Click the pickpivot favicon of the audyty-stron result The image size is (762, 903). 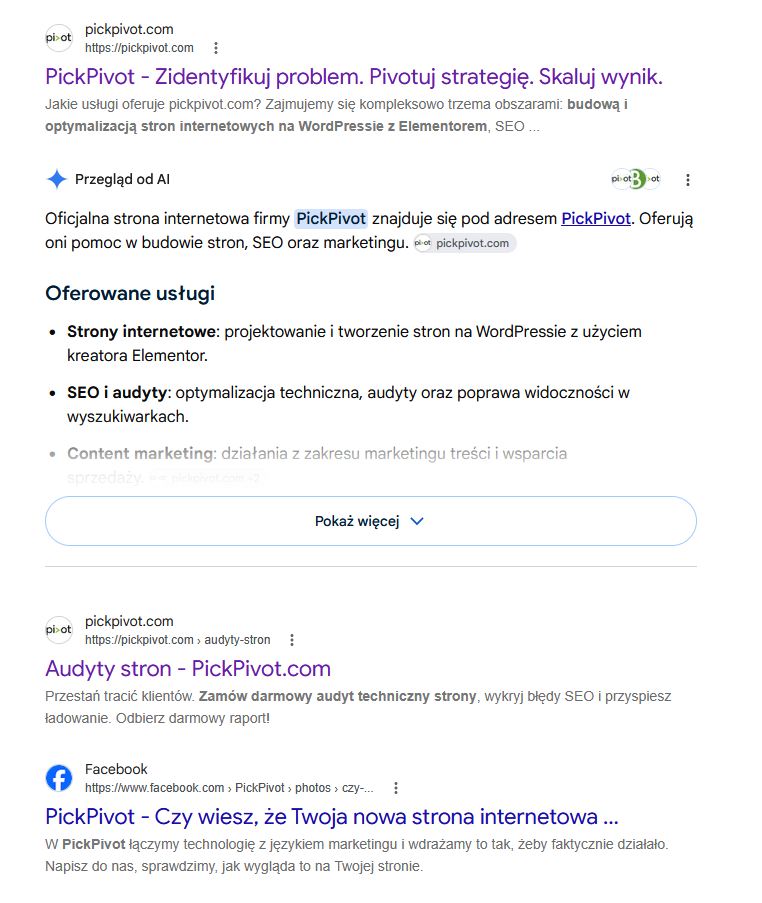[59, 630]
